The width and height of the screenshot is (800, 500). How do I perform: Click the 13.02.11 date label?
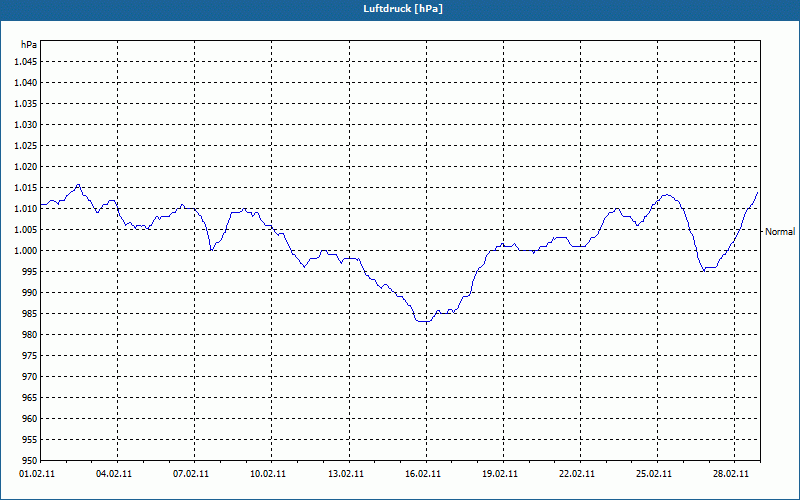[346, 473]
